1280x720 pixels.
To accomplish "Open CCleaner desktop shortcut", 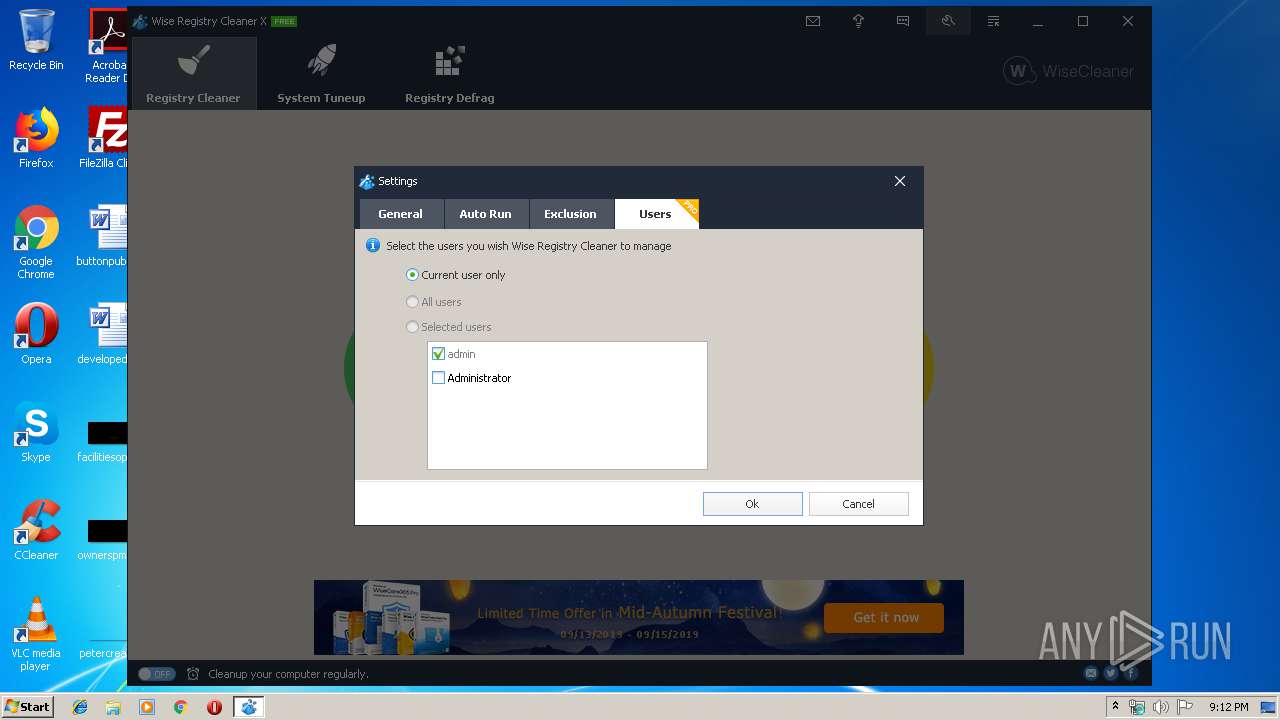I will tap(36, 529).
